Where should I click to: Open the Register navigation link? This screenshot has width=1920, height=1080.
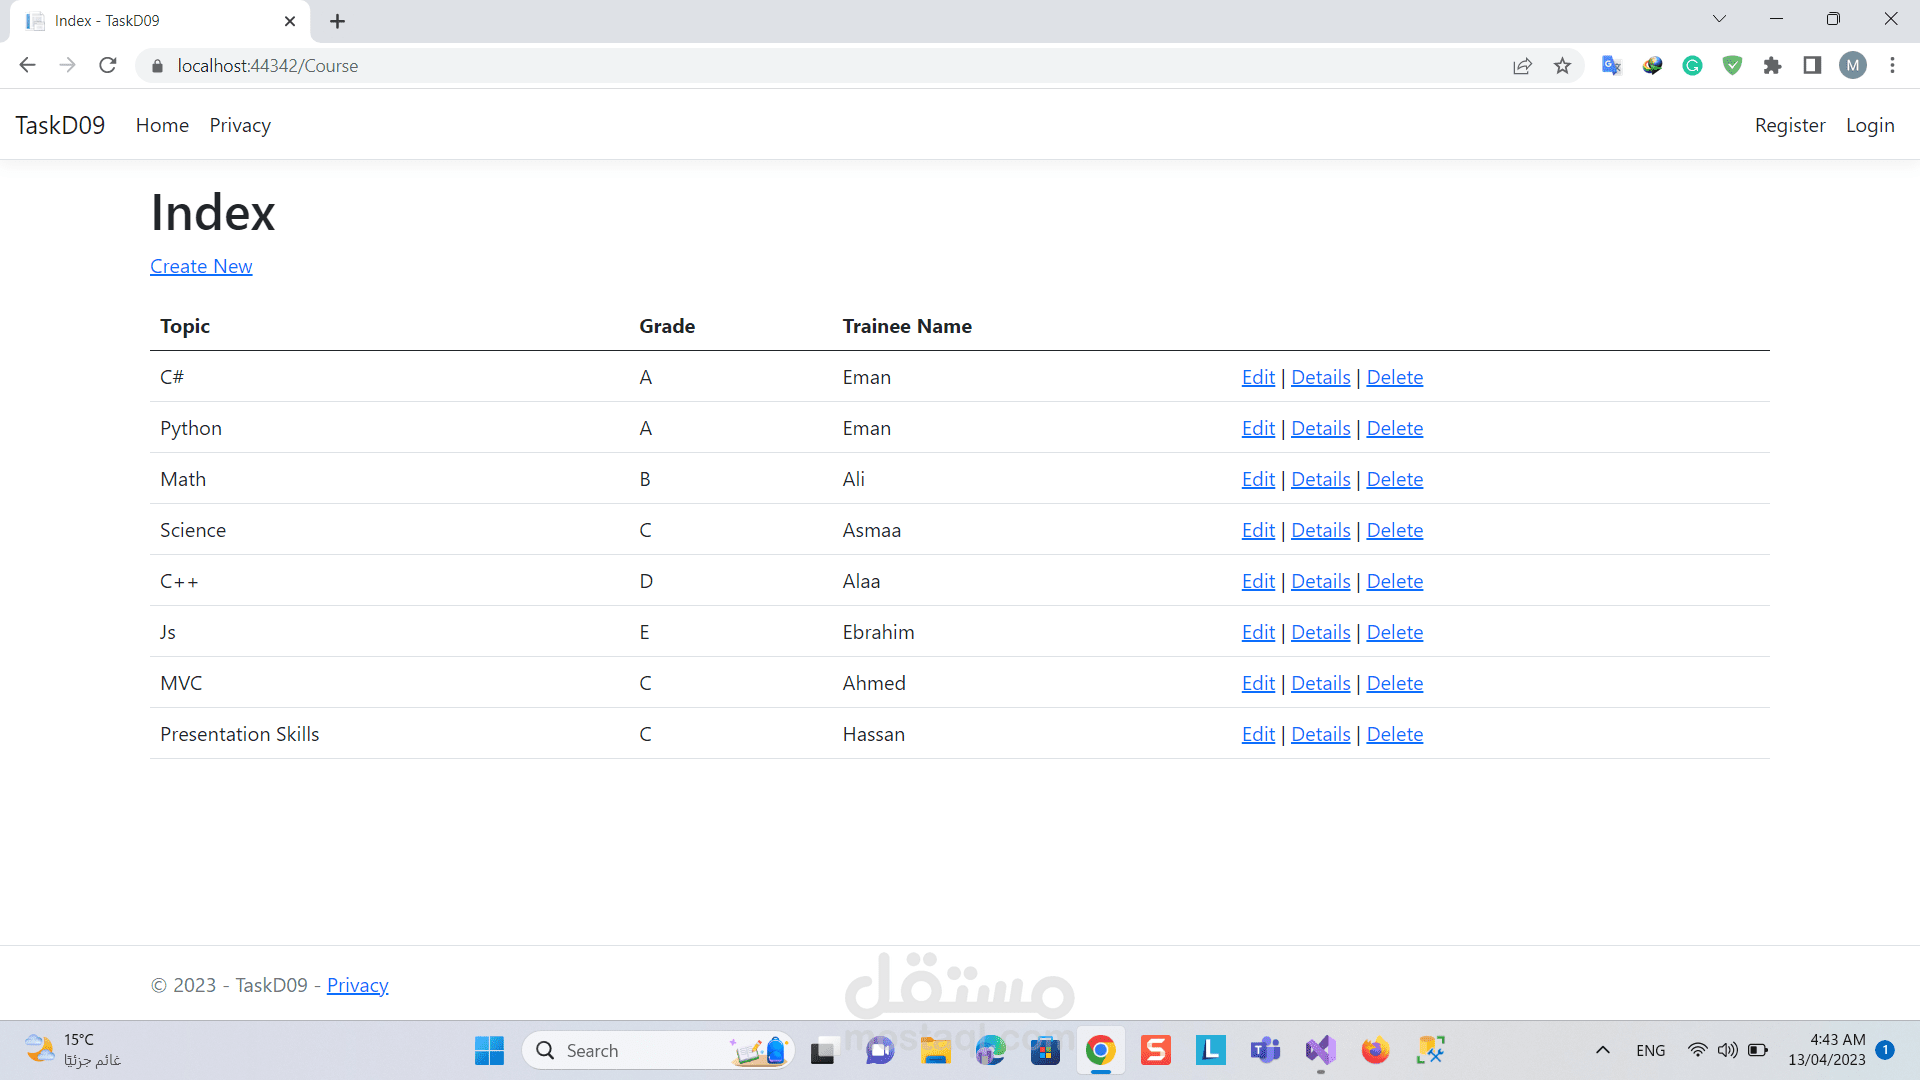[1789, 125]
